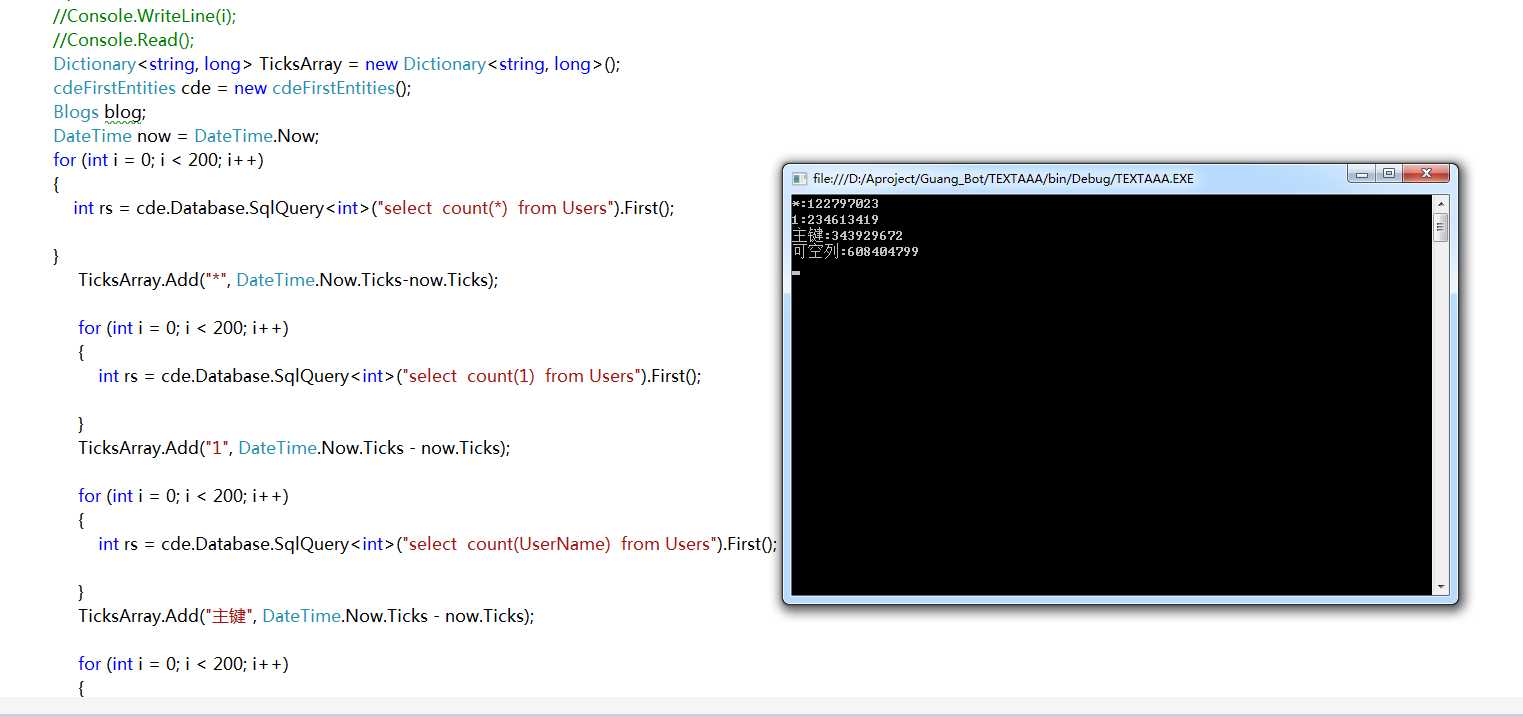
Task: Close the TEXTAAA.EXE console window
Action: tap(1426, 173)
